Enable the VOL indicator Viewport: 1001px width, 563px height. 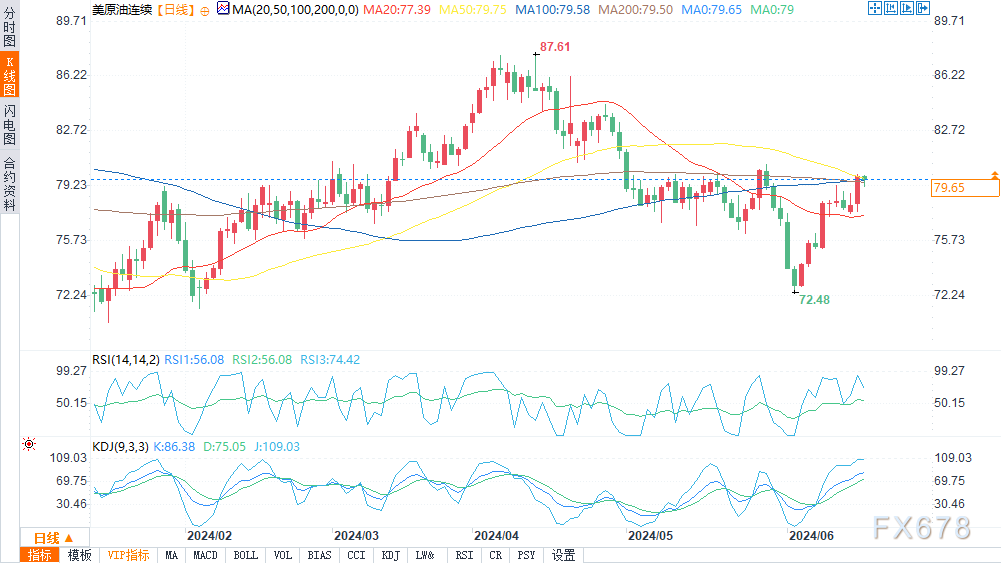click(x=283, y=555)
